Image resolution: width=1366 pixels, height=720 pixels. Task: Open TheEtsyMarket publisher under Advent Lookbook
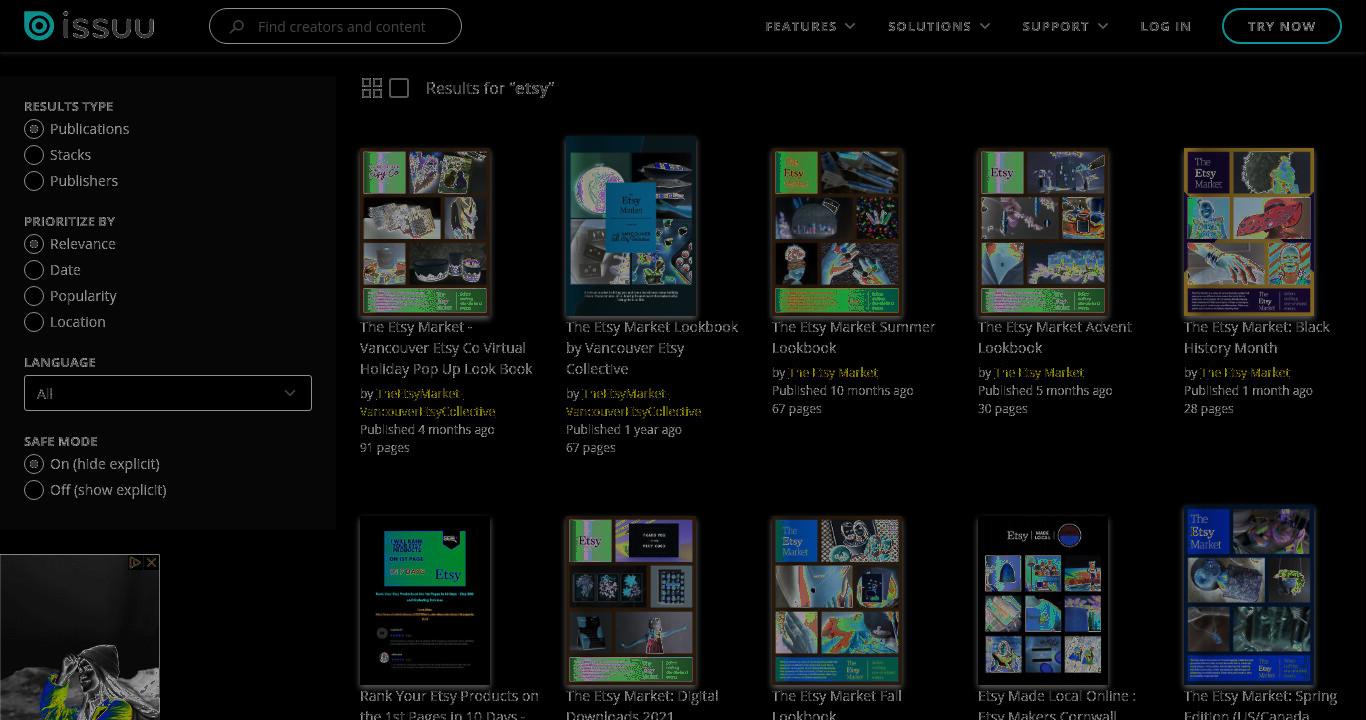click(1038, 373)
